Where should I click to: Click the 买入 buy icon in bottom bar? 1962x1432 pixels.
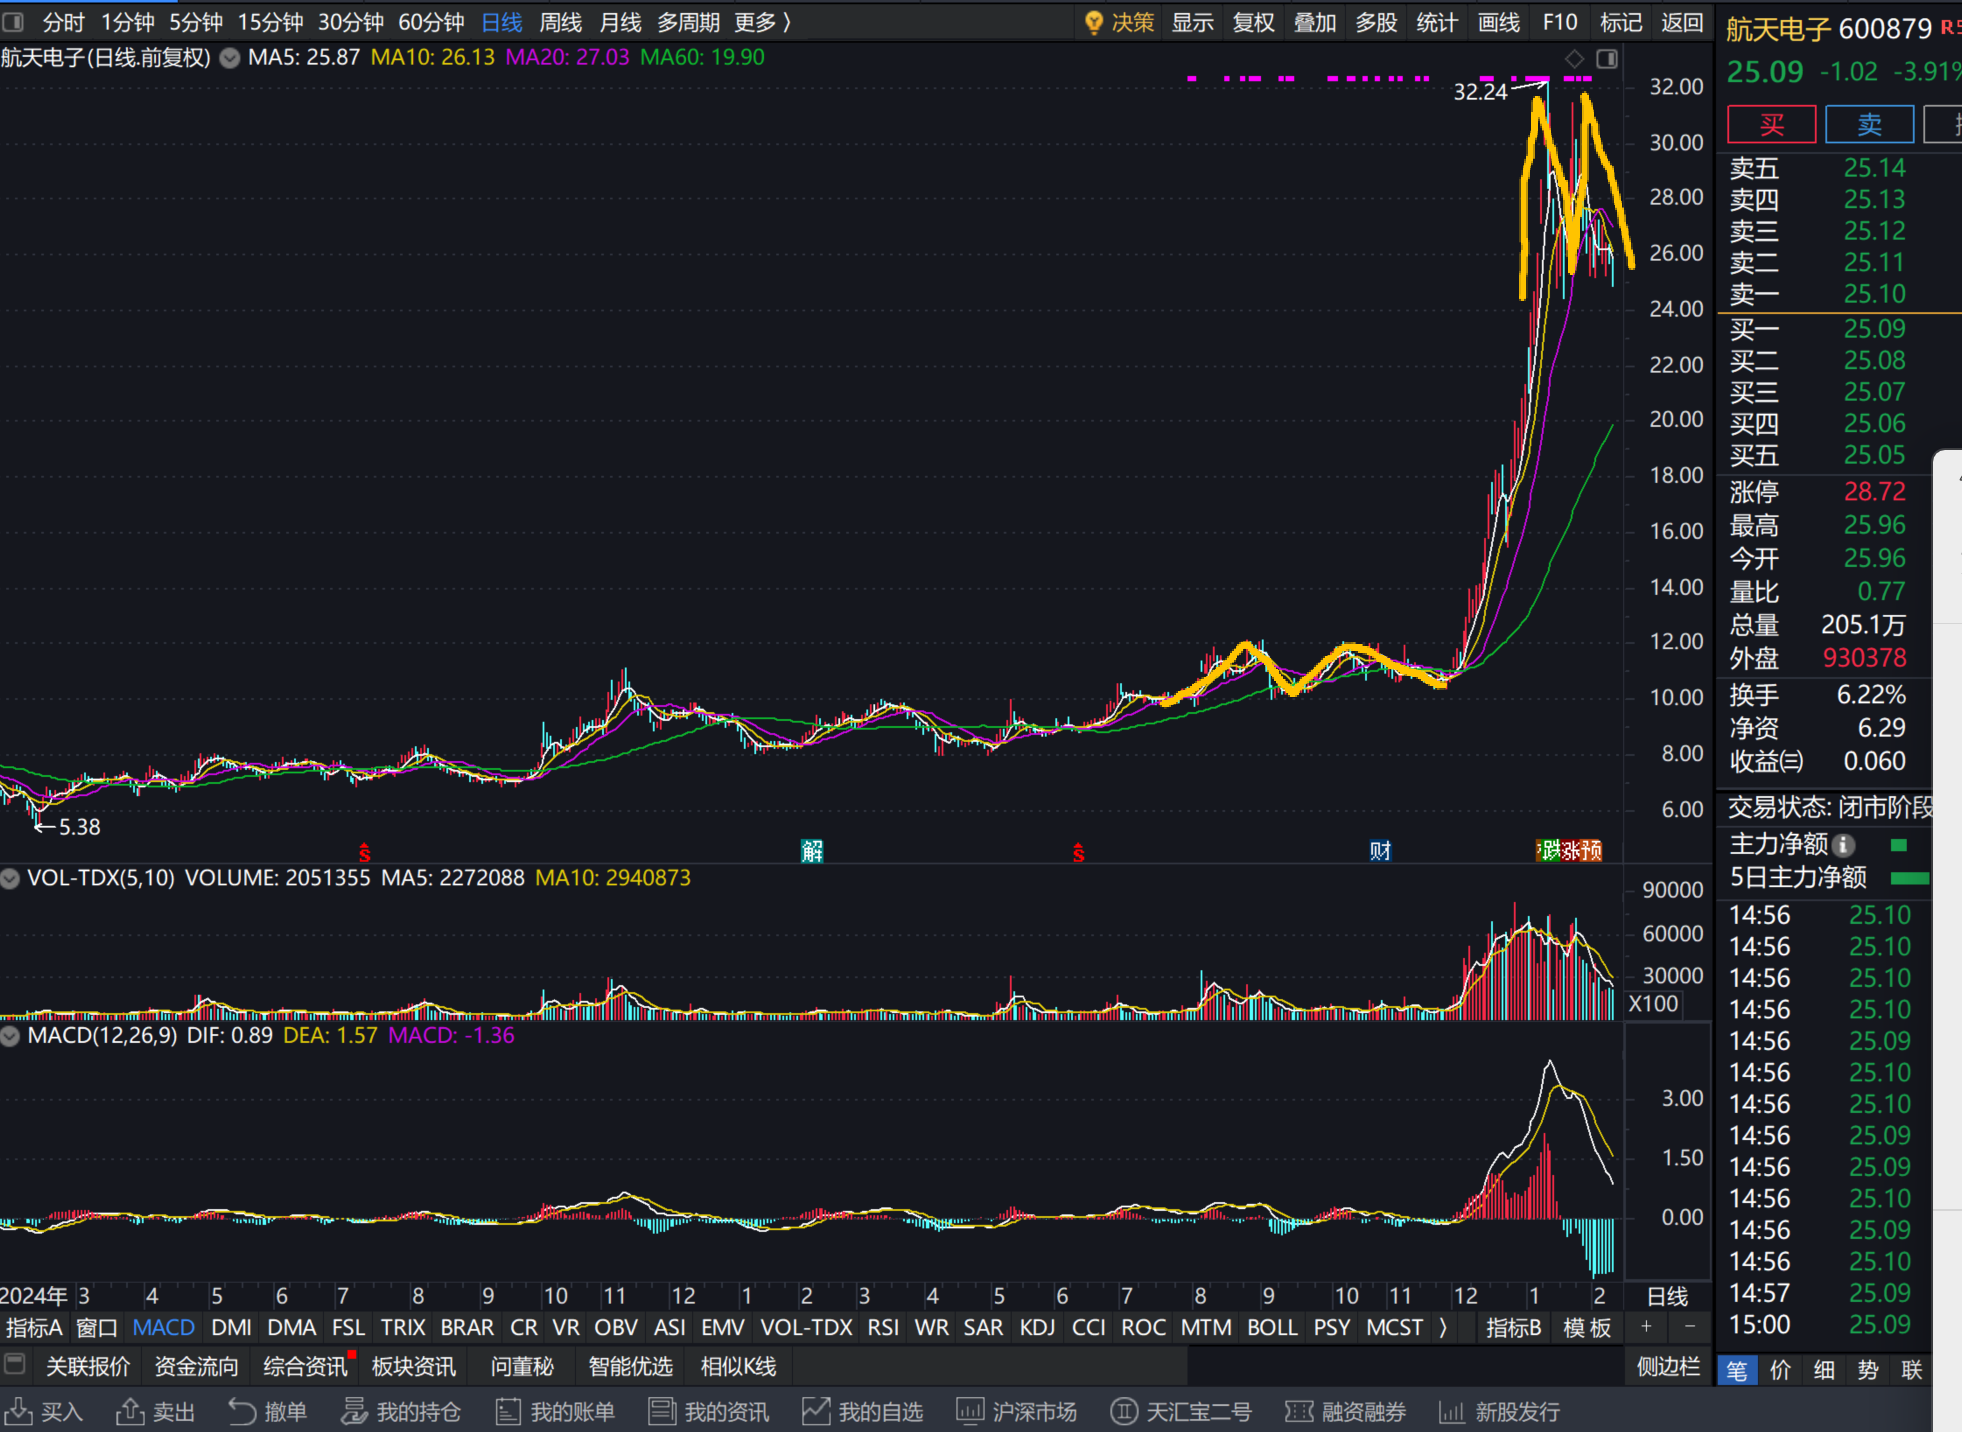point(19,1411)
